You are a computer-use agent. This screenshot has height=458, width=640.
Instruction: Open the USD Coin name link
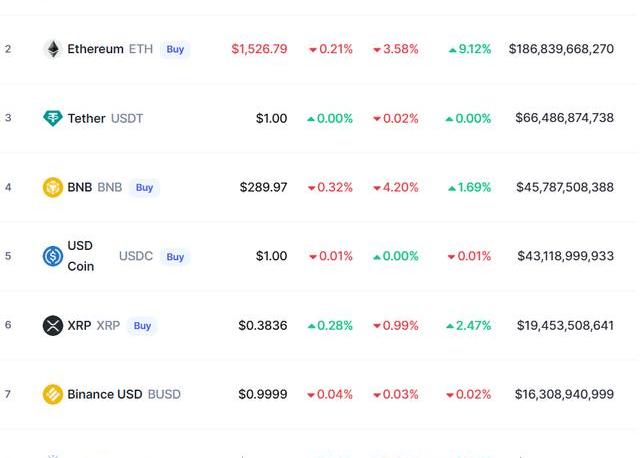(81, 256)
